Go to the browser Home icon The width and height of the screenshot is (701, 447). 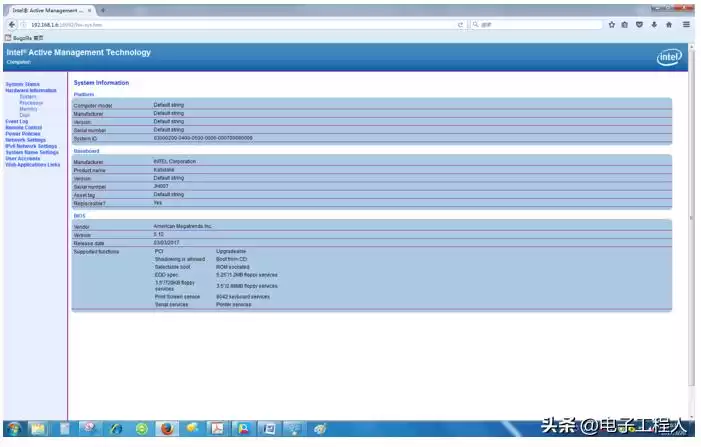668,24
